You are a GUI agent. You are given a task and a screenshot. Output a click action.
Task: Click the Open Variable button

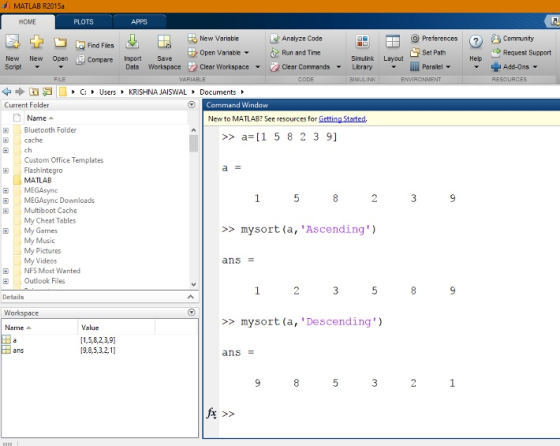pos(215,52)
